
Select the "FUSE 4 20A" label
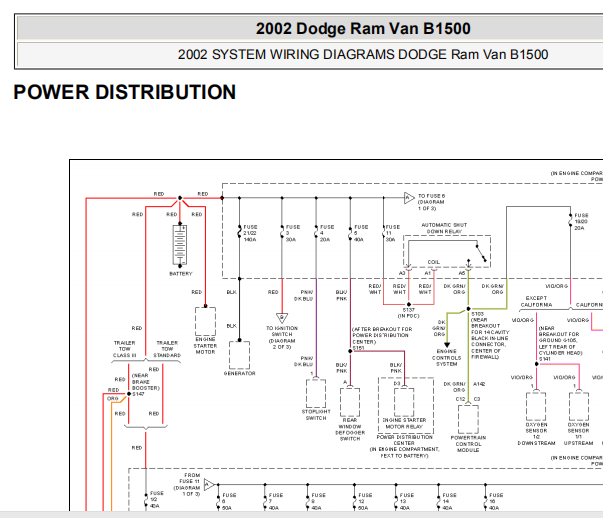pyautogui.click(x=327, y=233)
